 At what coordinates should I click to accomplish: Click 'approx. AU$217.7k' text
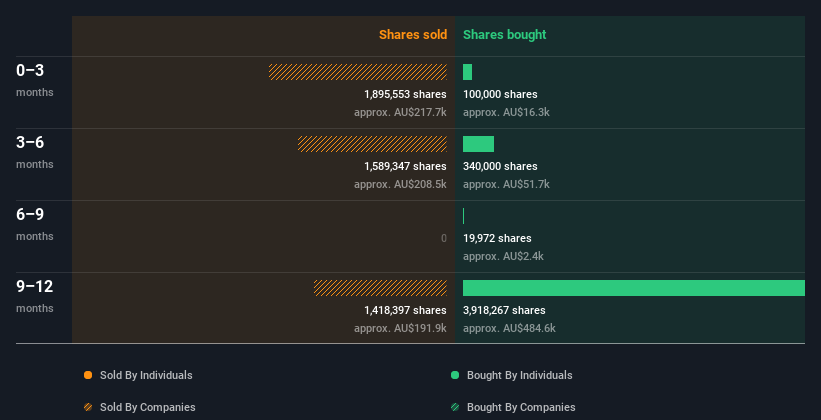(400, 112)
